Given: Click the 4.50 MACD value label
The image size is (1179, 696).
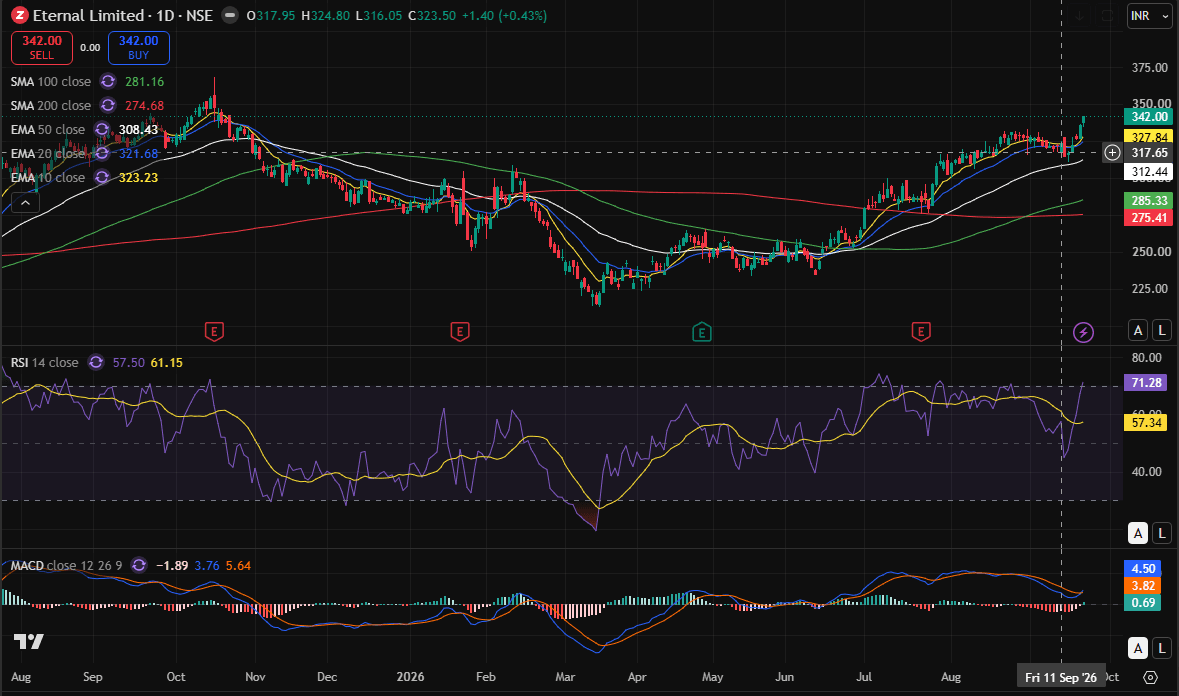Looking at the screenshot, I should point(1143,569).
